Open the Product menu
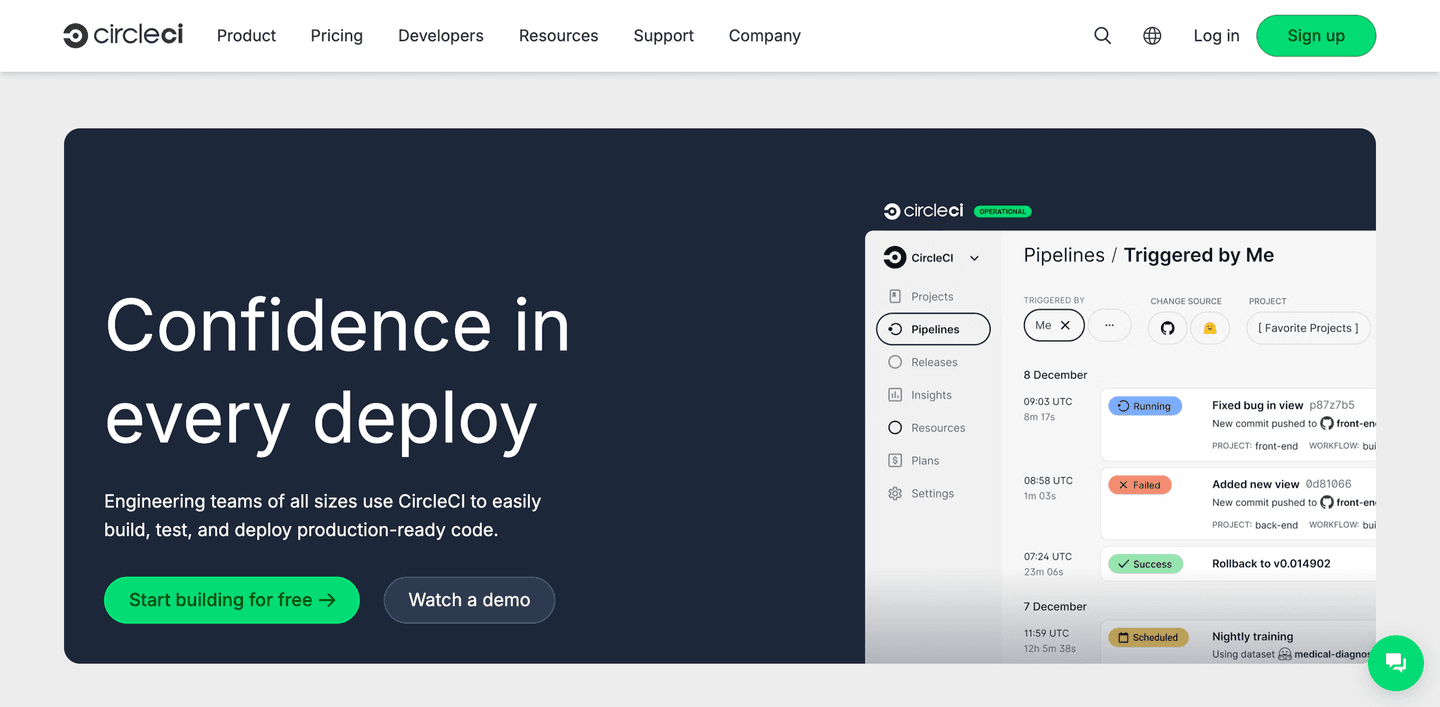1440x707 pixels. click(246, 36)
